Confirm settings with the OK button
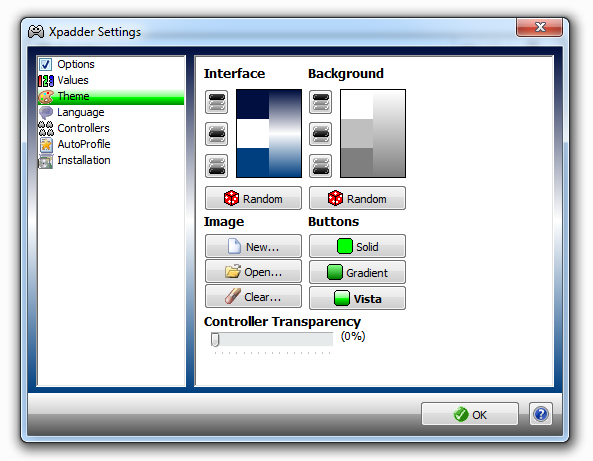This screenshot has width=593, height=461. [x=470, y=414]
